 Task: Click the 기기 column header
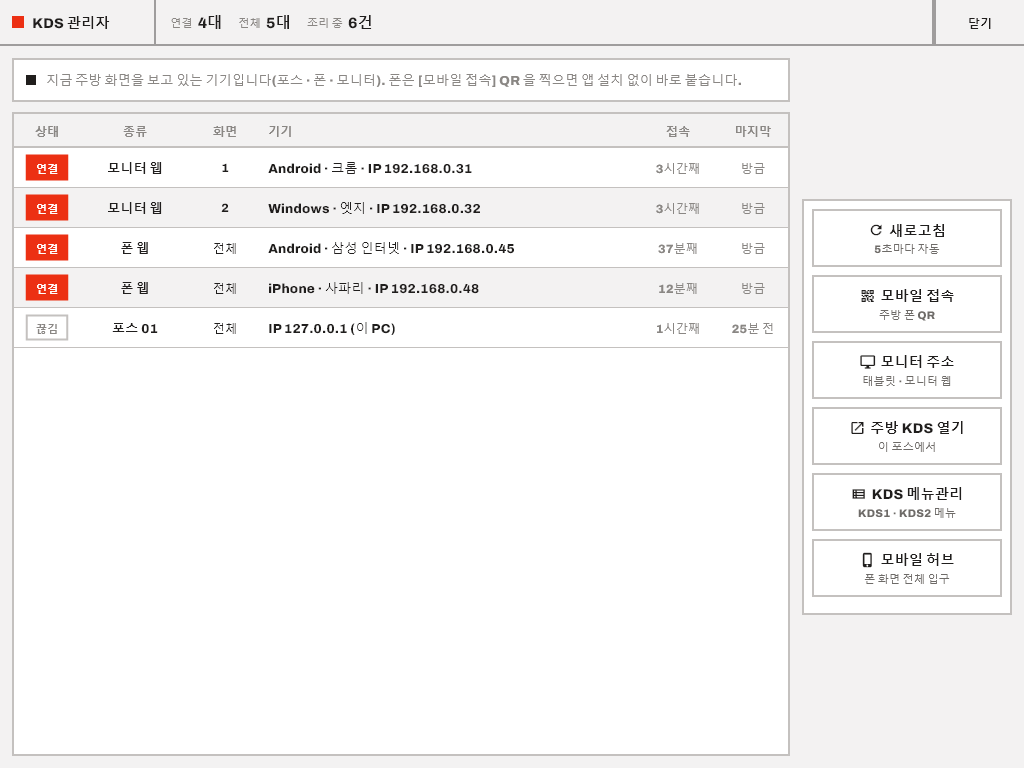pos(280,131)
